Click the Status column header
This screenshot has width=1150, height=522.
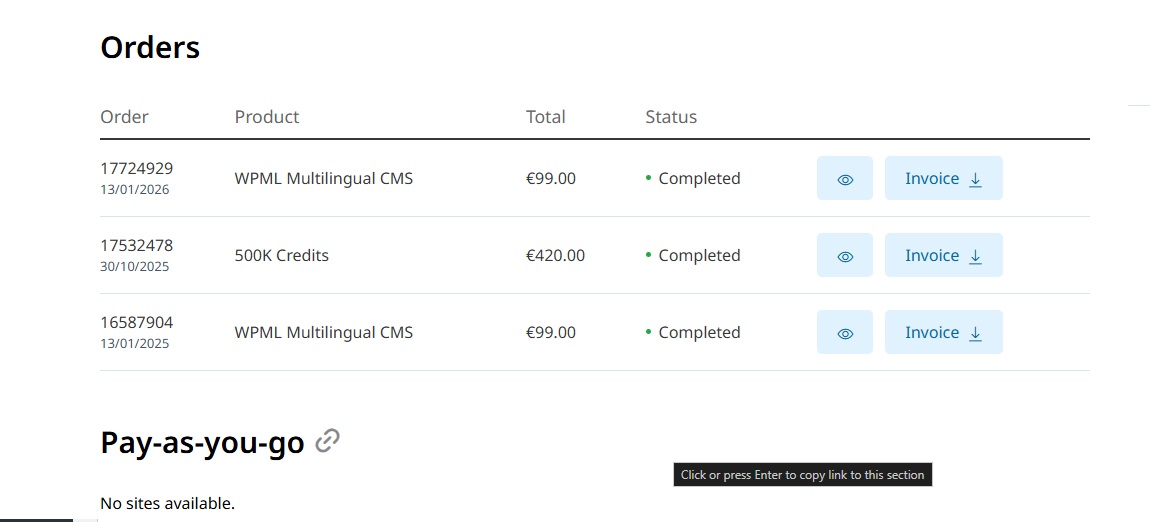671,117
